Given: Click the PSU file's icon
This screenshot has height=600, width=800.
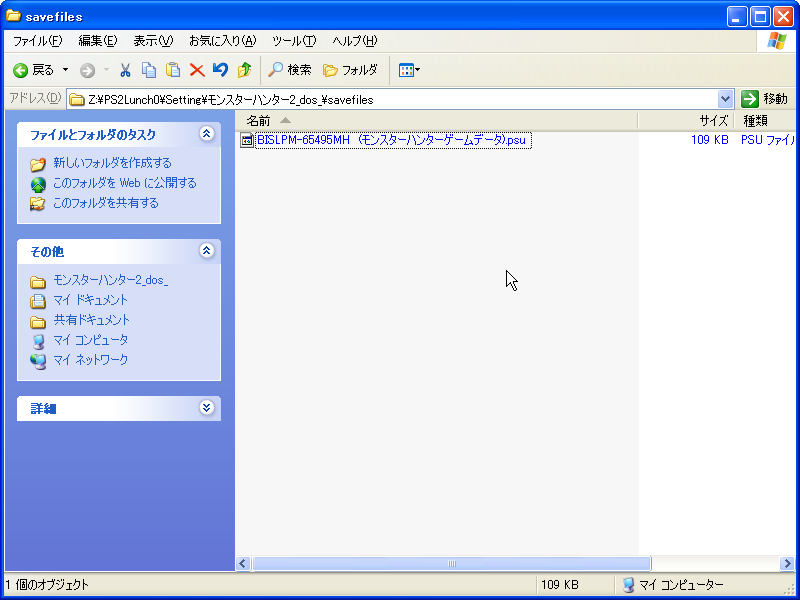Looking at the screenshot, I should (247, 140).
